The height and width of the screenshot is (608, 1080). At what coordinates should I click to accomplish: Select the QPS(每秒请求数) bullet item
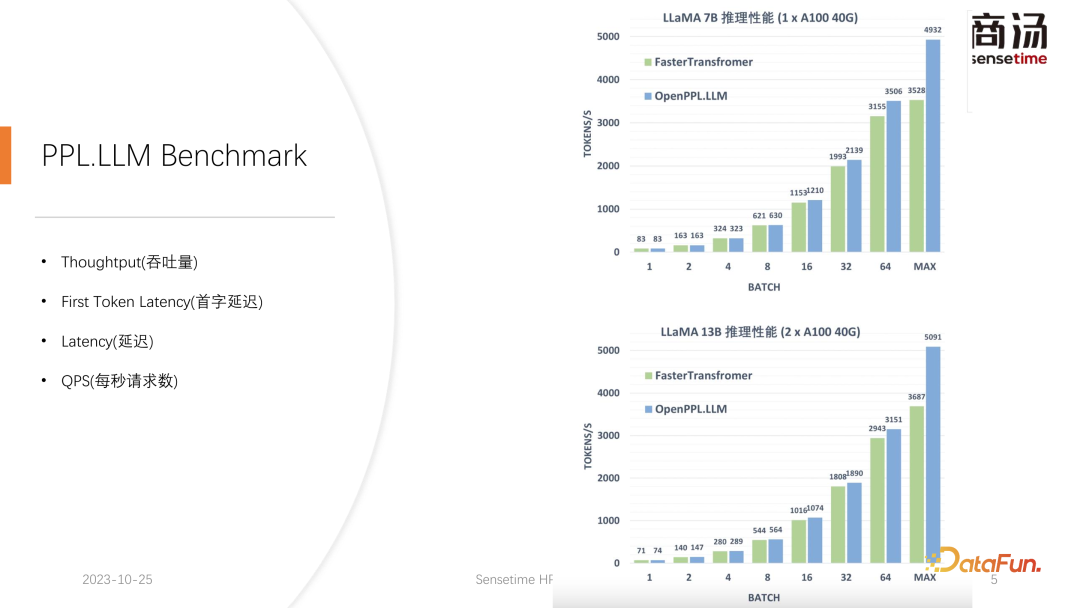[x=119, y=381]
